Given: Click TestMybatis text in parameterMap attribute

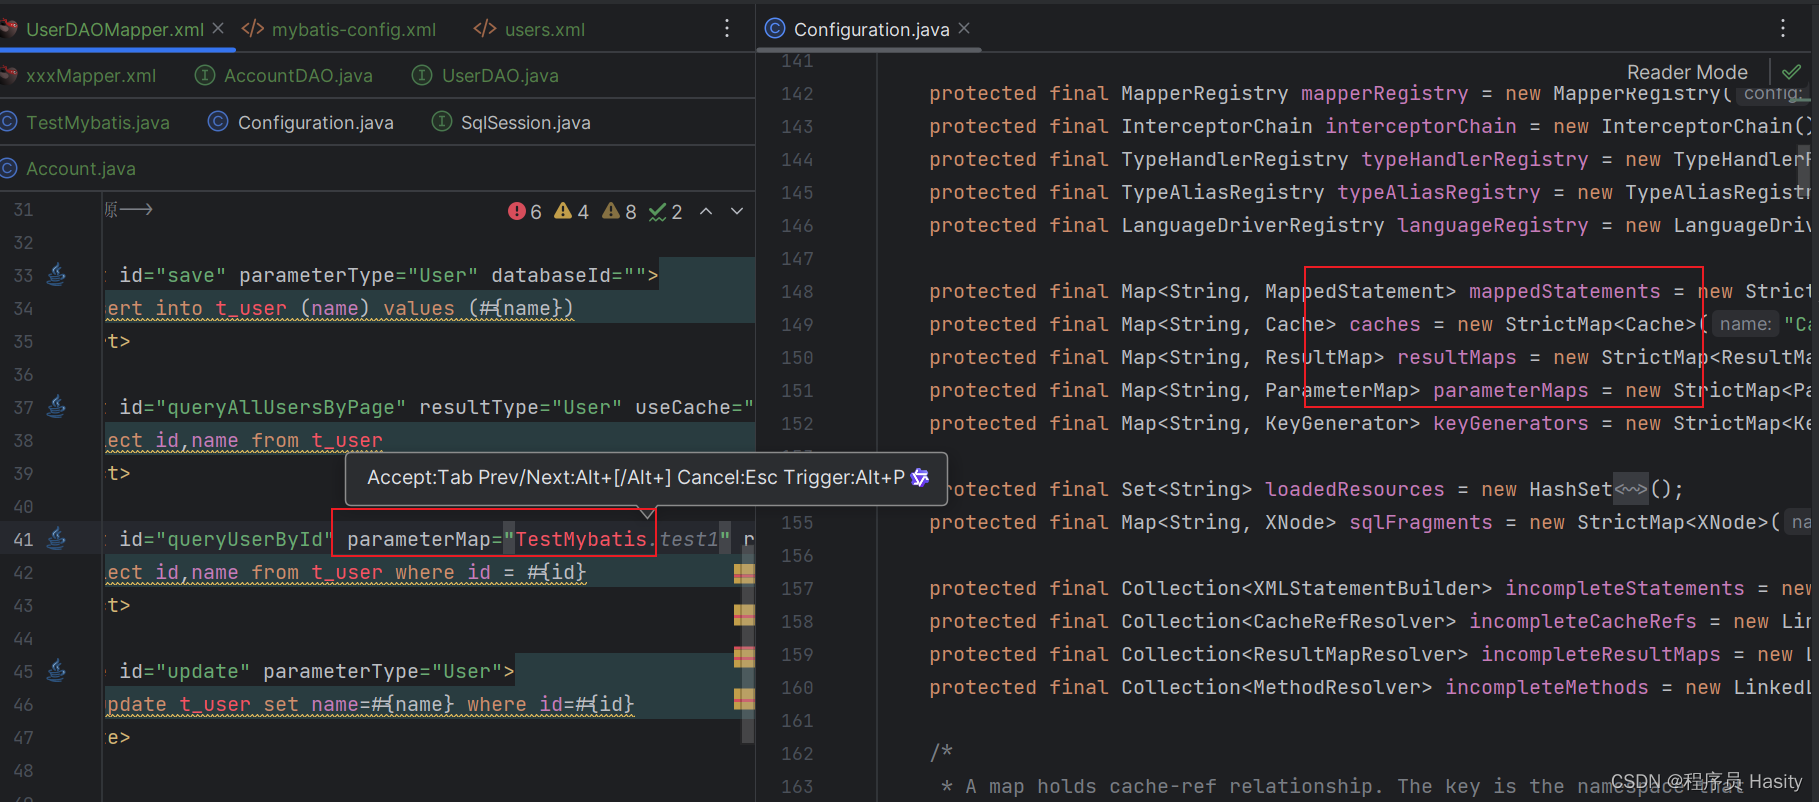Looking at the screenshot, I should click(x=580, y=540).
